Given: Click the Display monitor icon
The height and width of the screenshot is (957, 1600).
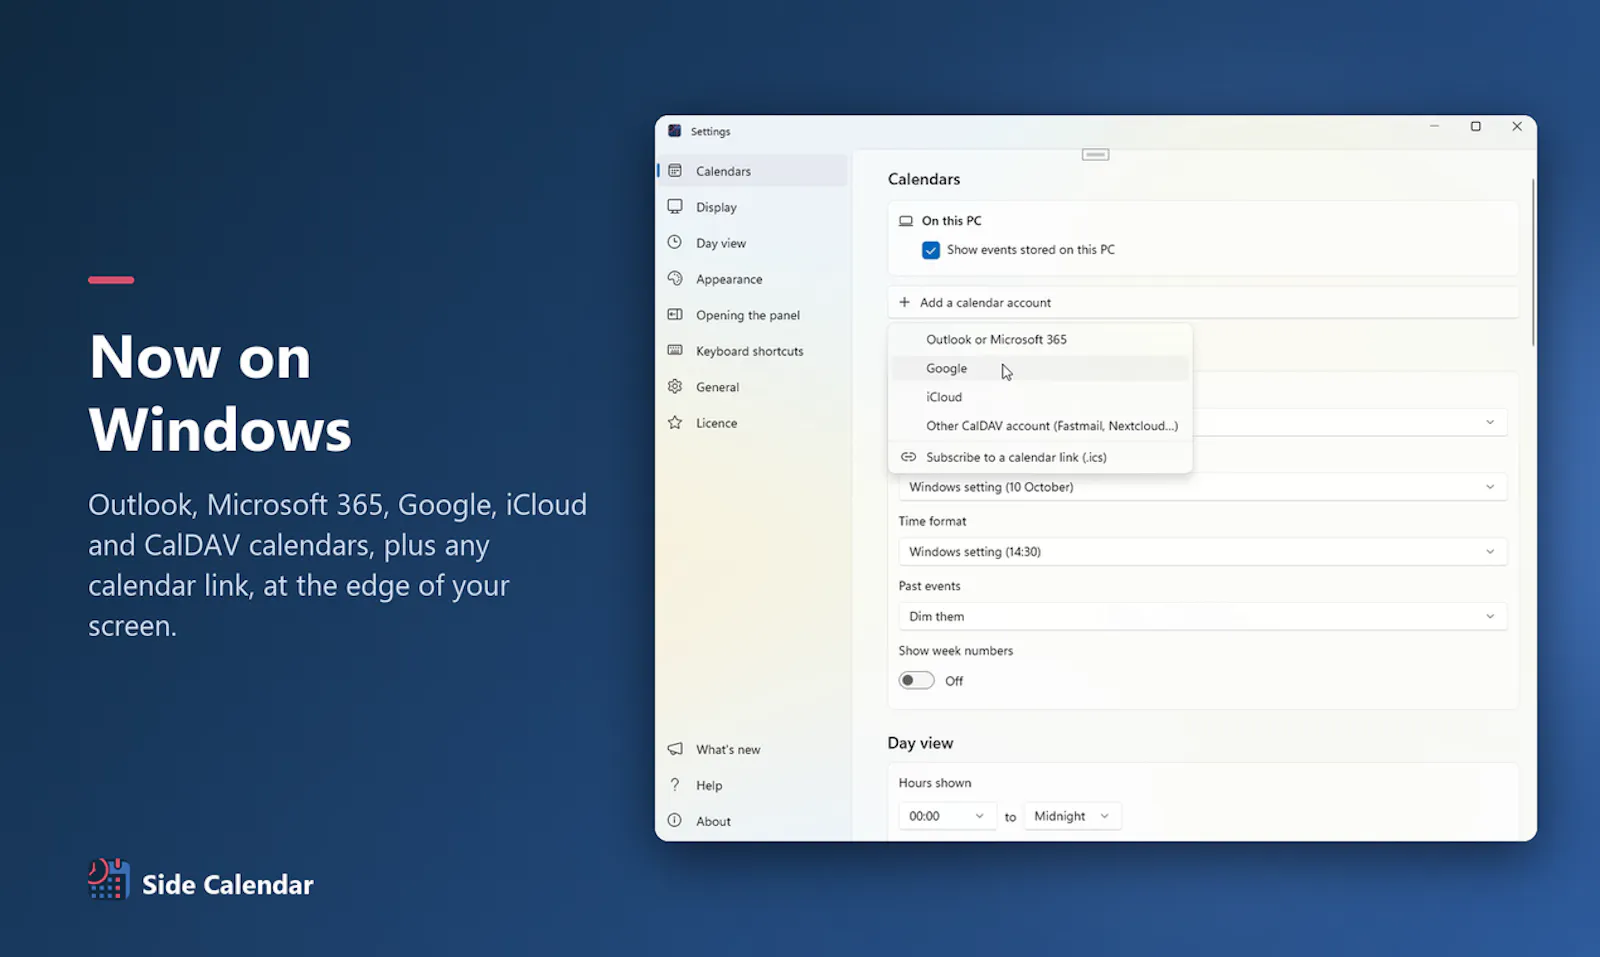Looking at the screenshot, I should click(x=675, y=207).
